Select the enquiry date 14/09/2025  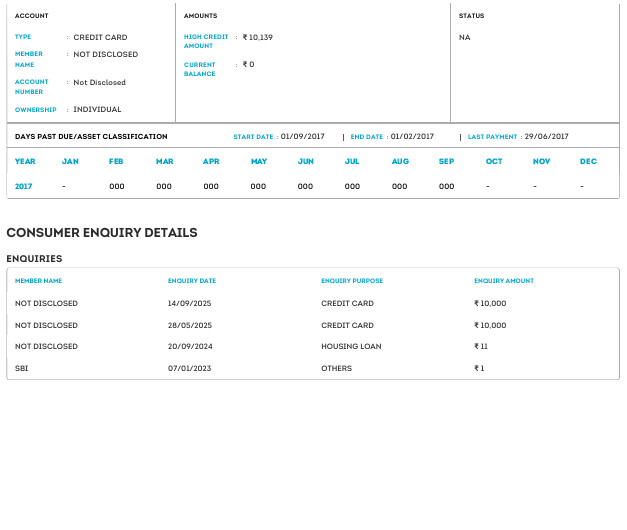tap(190, 304)
